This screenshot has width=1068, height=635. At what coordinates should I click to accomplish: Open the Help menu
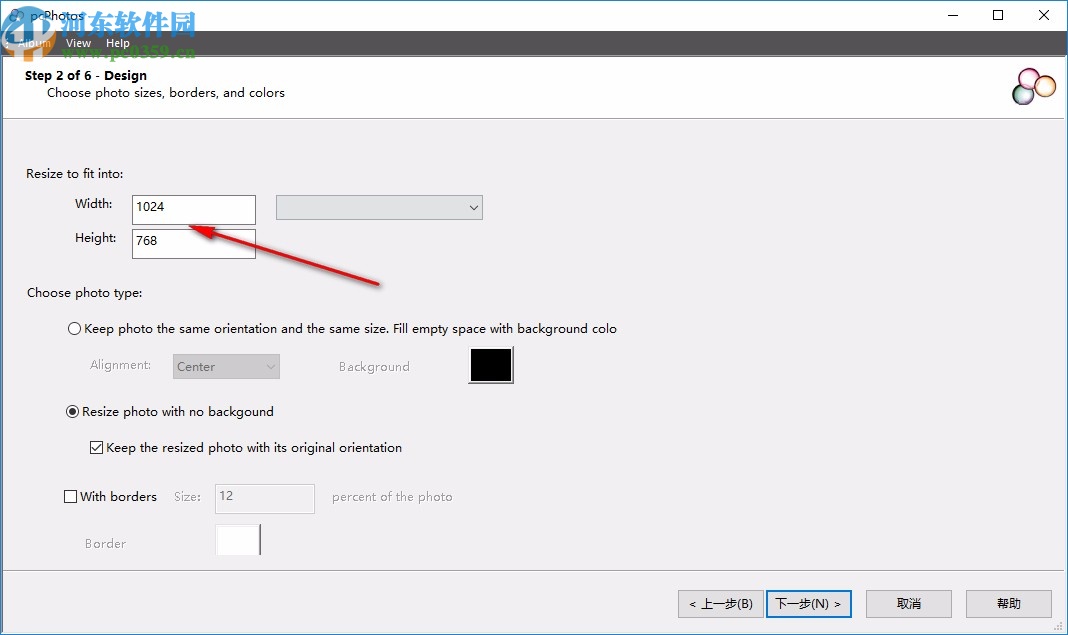coord(117,43)
